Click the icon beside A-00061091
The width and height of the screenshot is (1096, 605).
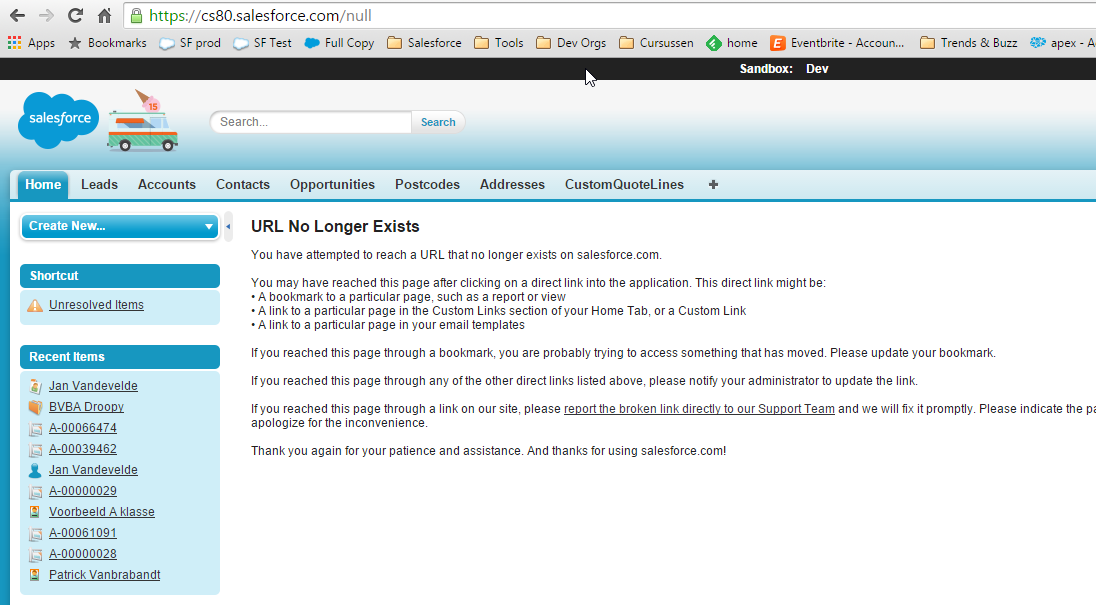point(35,533)
